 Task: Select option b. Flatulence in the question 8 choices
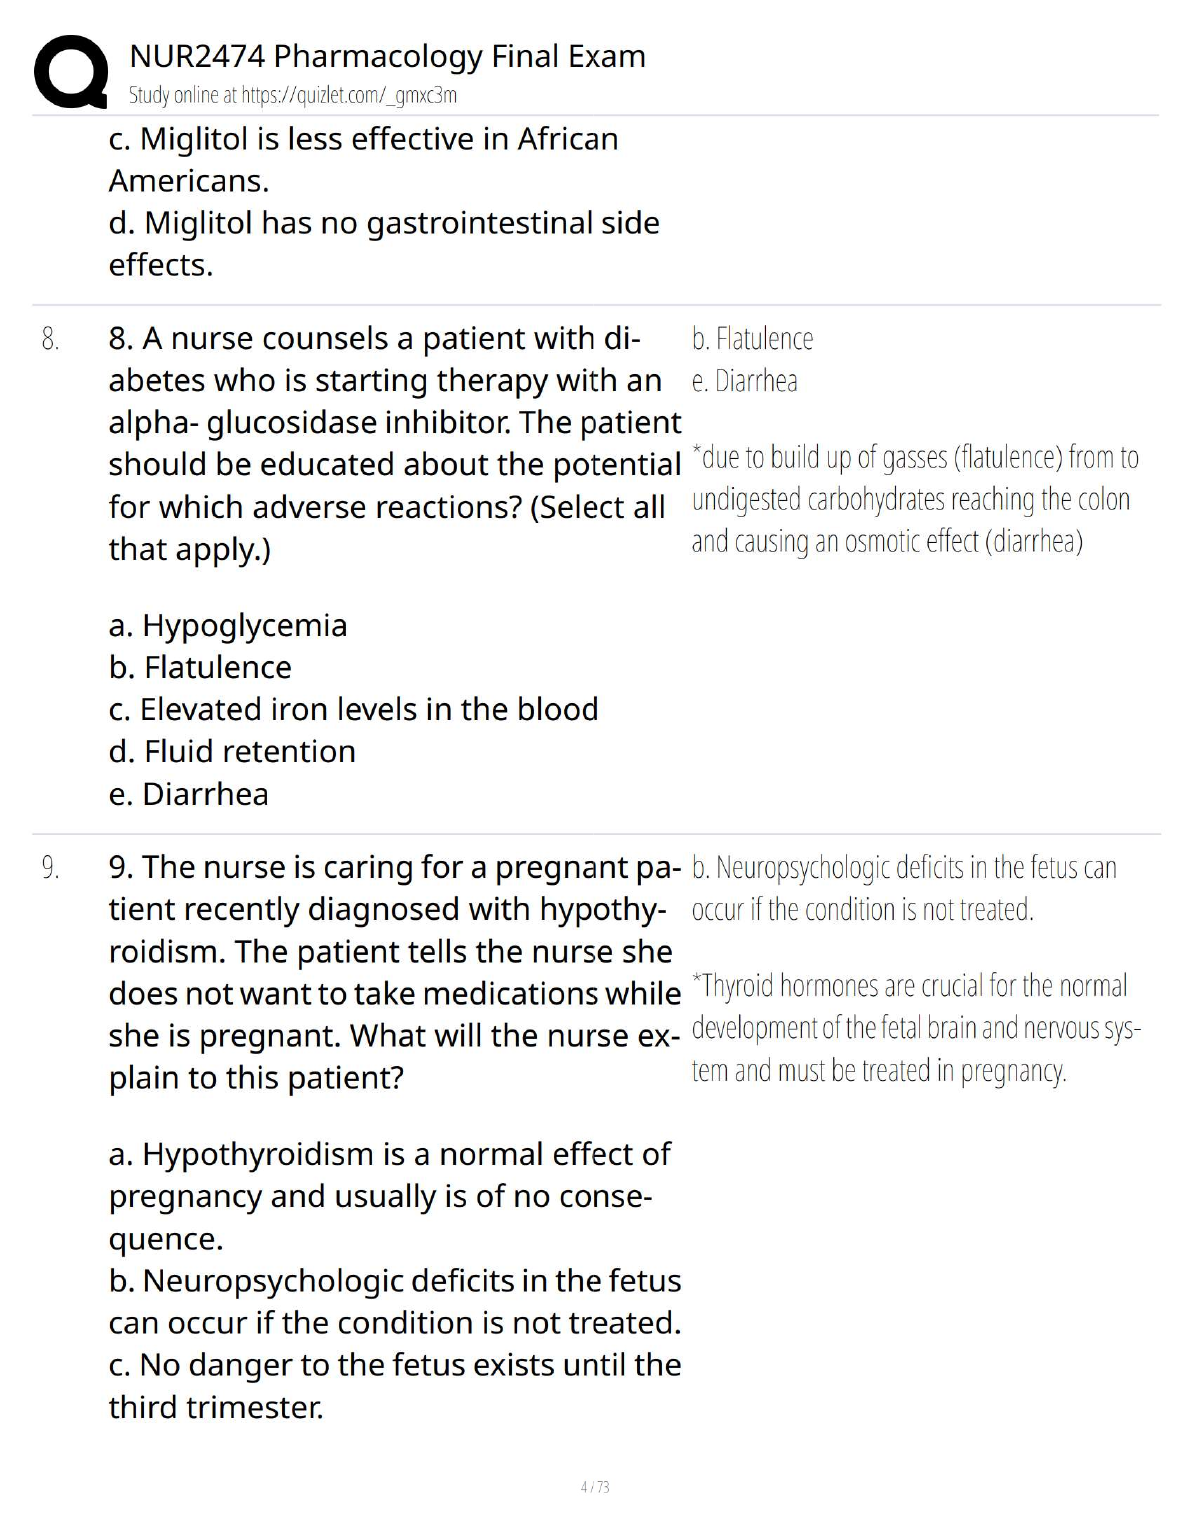(x=200, y=667)
